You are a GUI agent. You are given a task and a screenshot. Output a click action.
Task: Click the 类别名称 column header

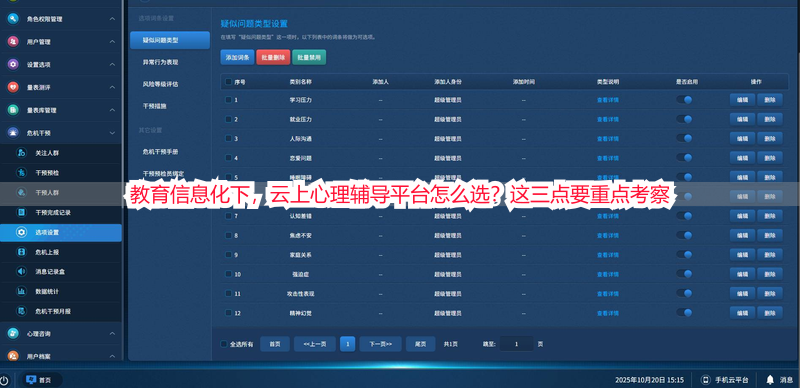pos(301,82)
